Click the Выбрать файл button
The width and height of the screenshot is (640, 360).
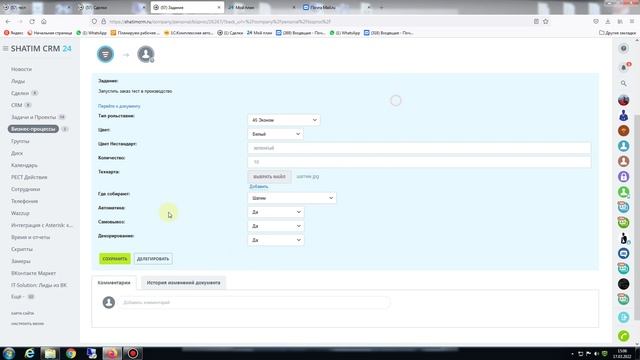click(x=269, y=177)
